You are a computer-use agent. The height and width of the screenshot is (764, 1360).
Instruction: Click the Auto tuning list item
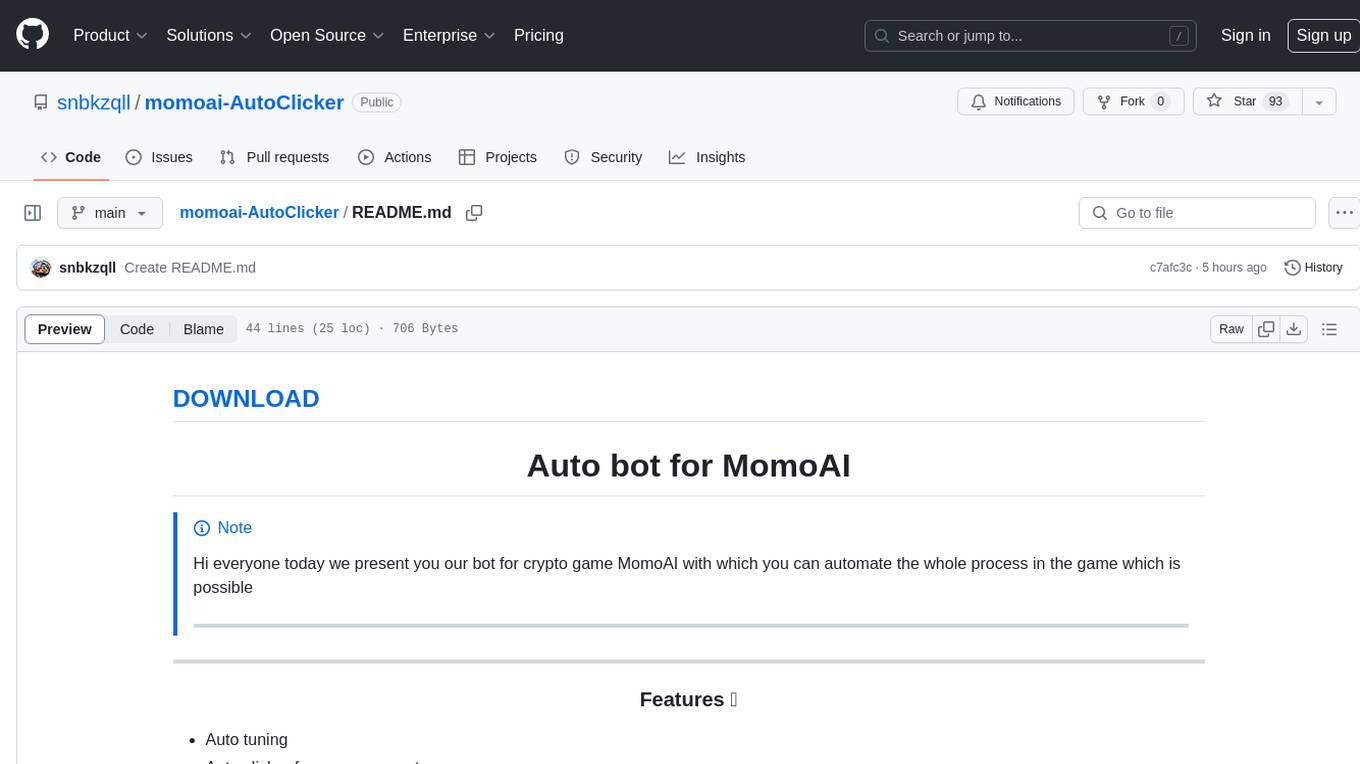[x=246, y=739]
